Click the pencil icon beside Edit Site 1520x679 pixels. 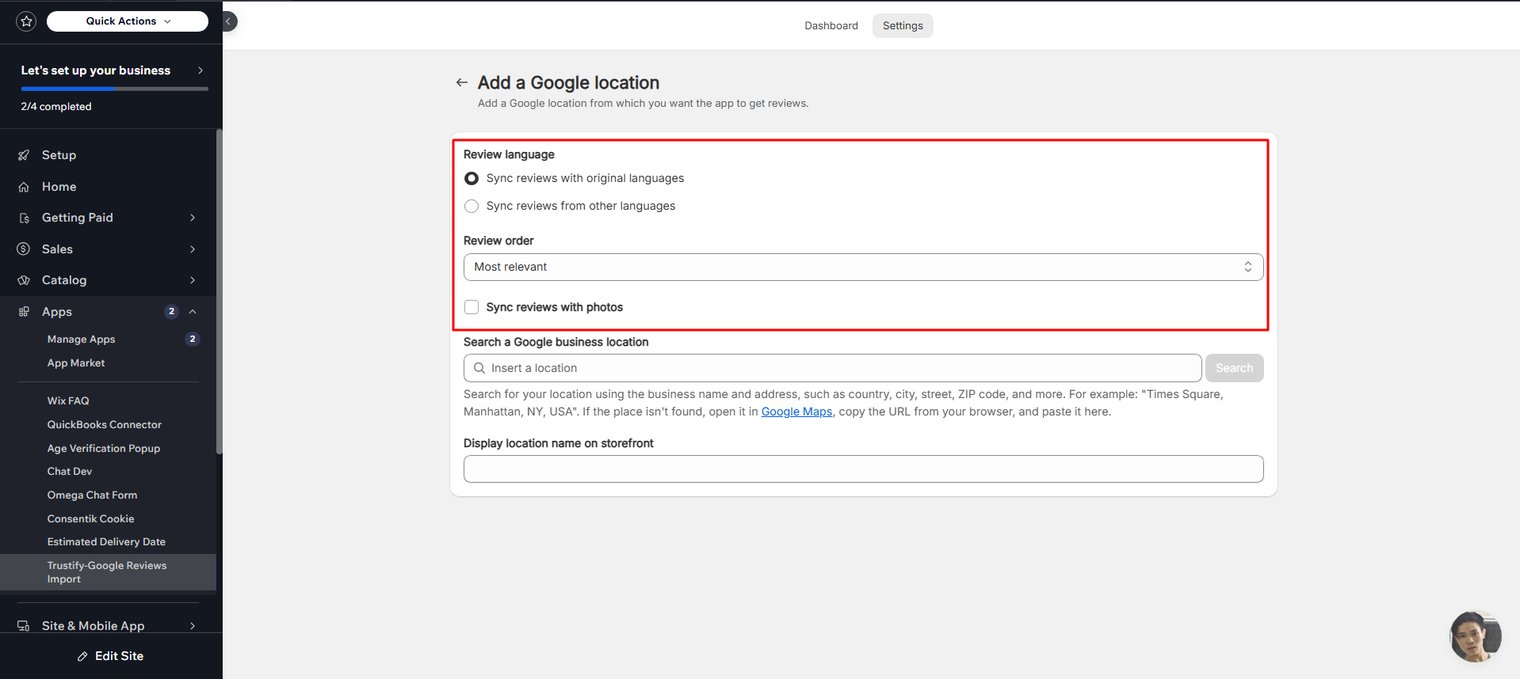click(83, 656)
